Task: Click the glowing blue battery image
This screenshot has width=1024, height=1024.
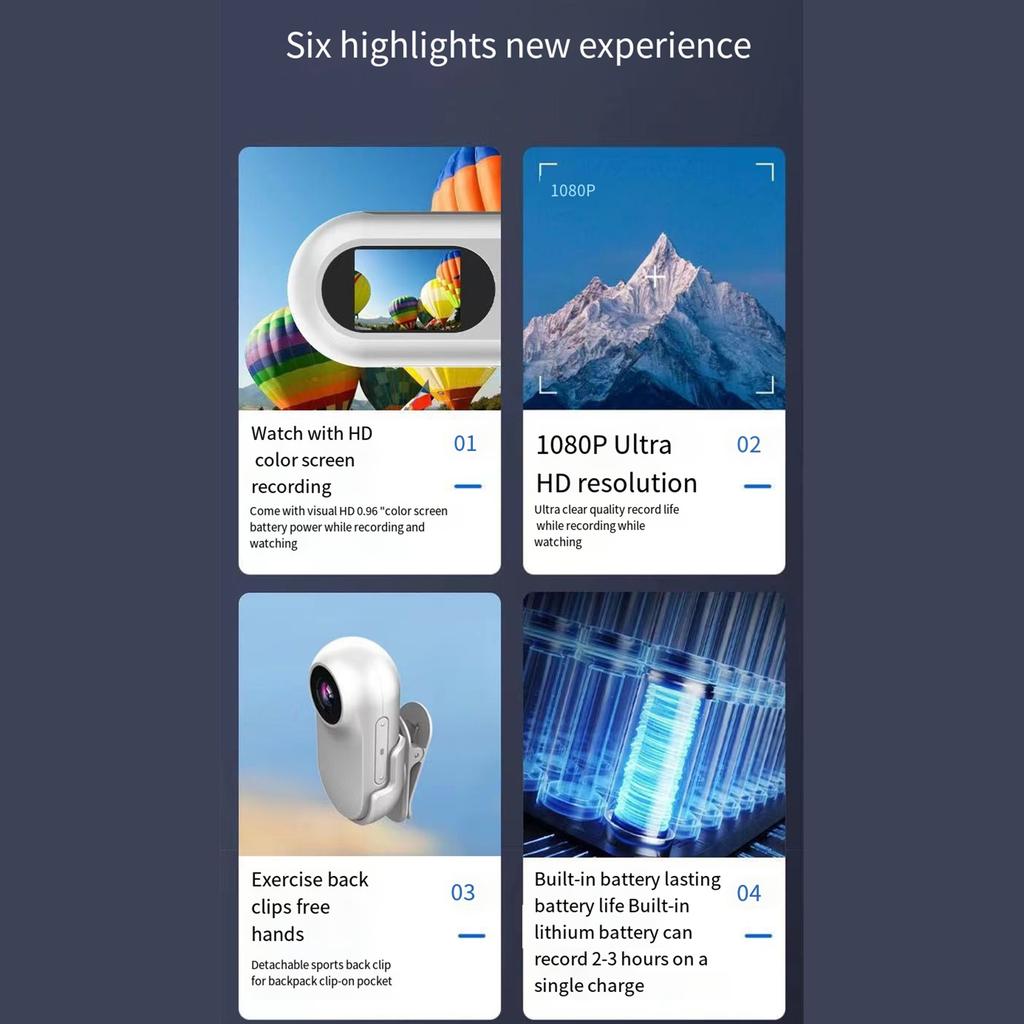Action: pos(654,724)
